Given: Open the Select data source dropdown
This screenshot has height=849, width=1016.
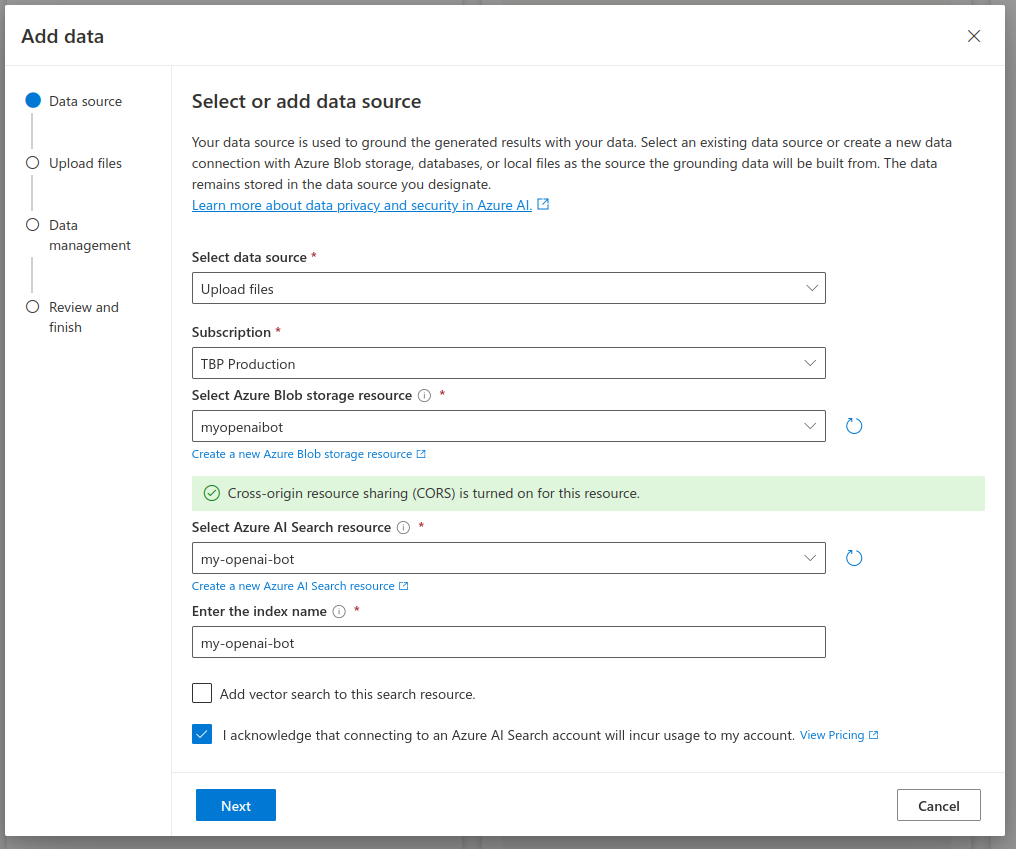Looking at the screenshot, I should (x=508, y=289).
